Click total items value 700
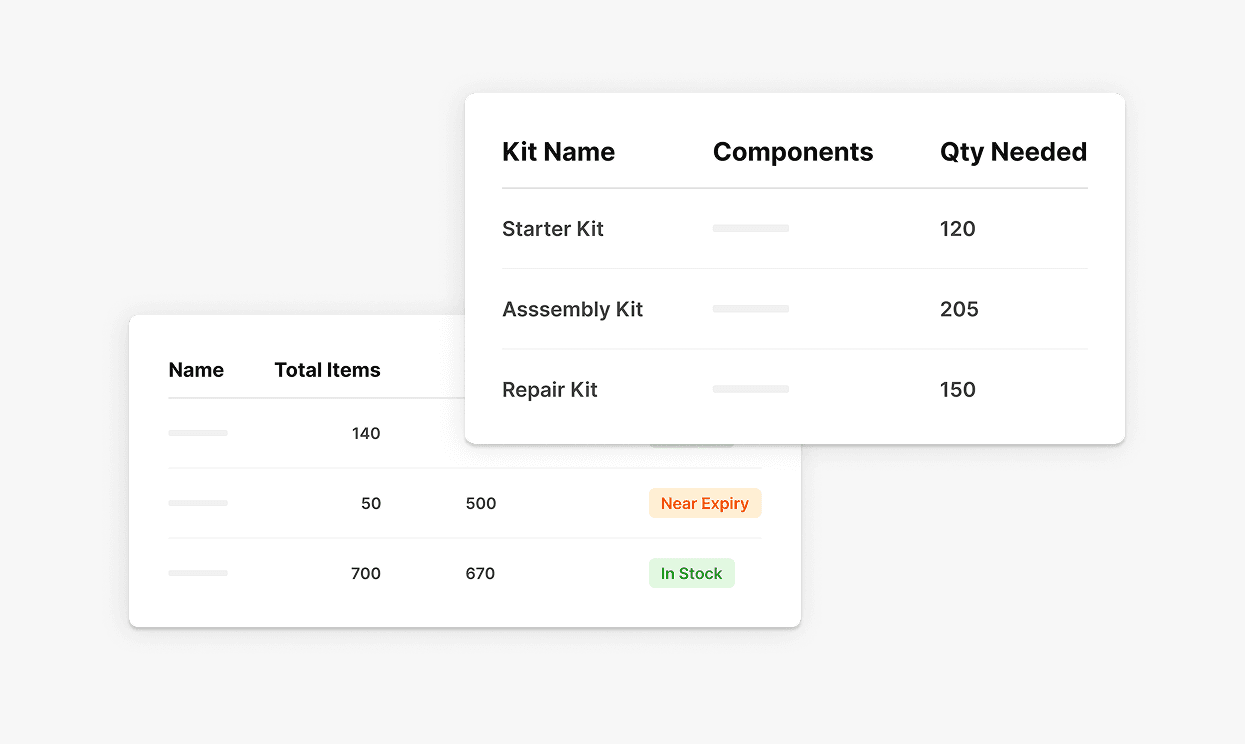 pos(366,573)
